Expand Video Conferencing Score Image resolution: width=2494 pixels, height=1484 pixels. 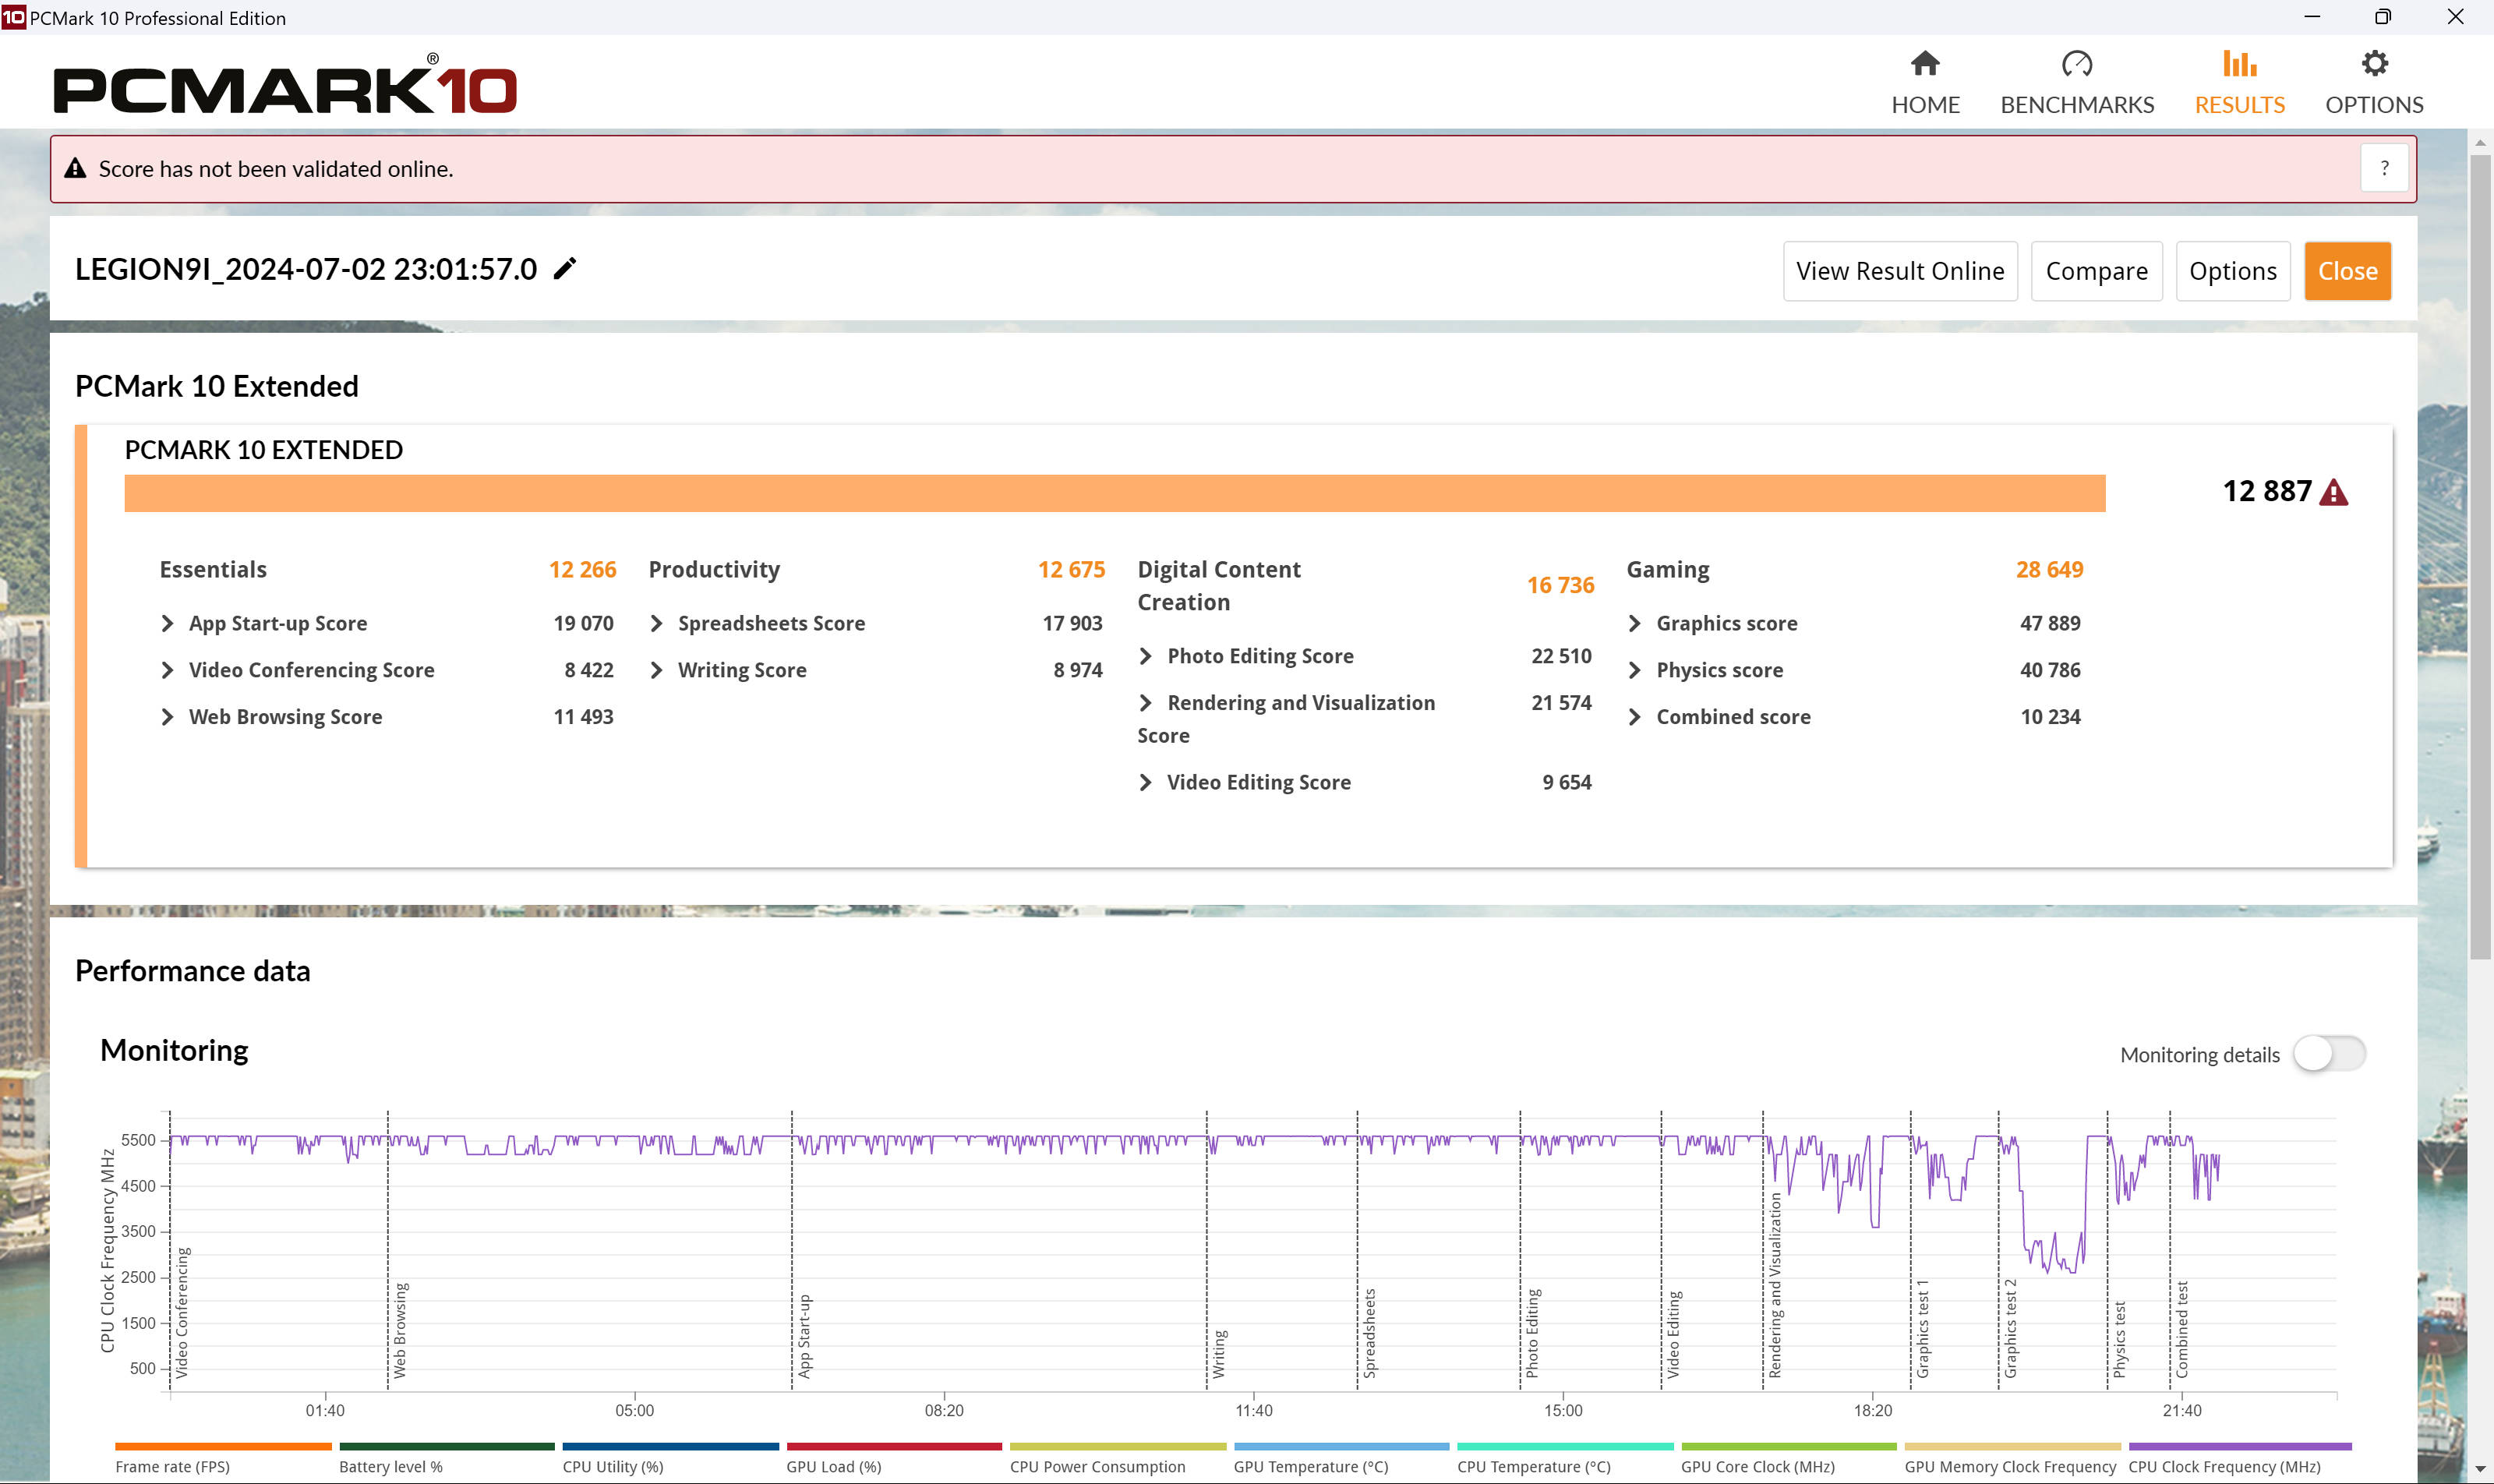point(167,670)
